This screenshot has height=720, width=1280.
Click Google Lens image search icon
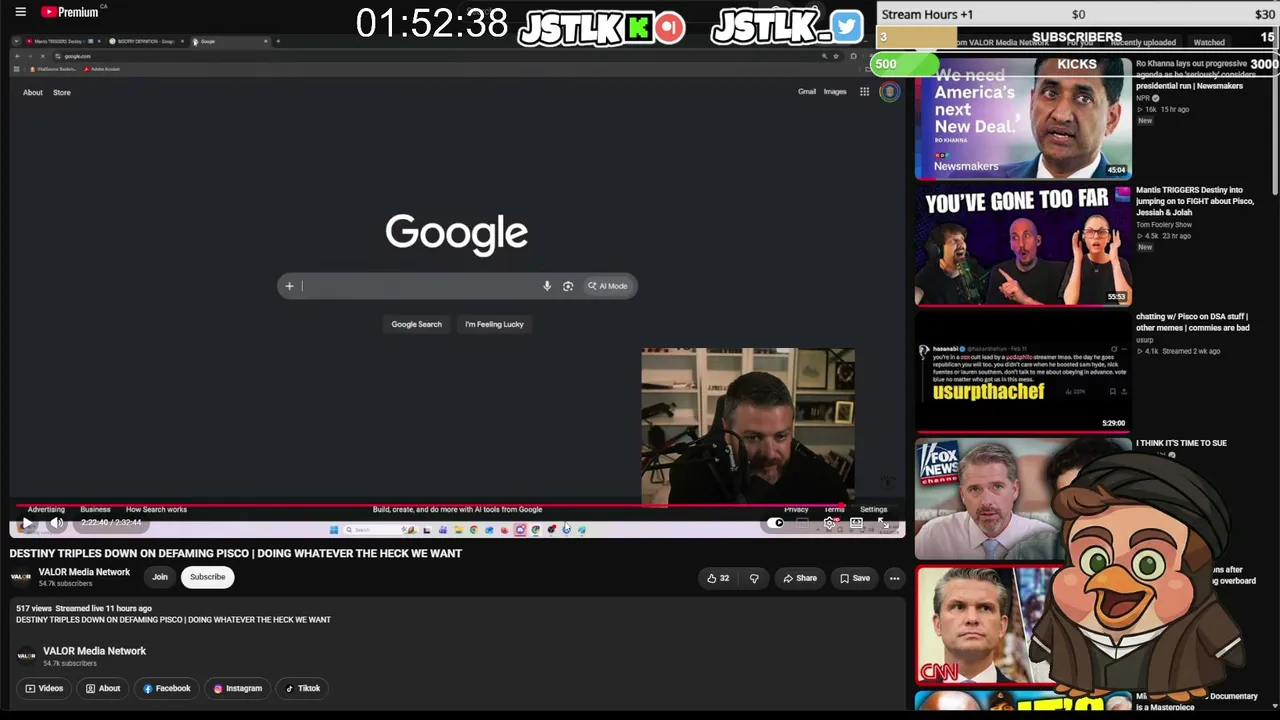point(568,286)
